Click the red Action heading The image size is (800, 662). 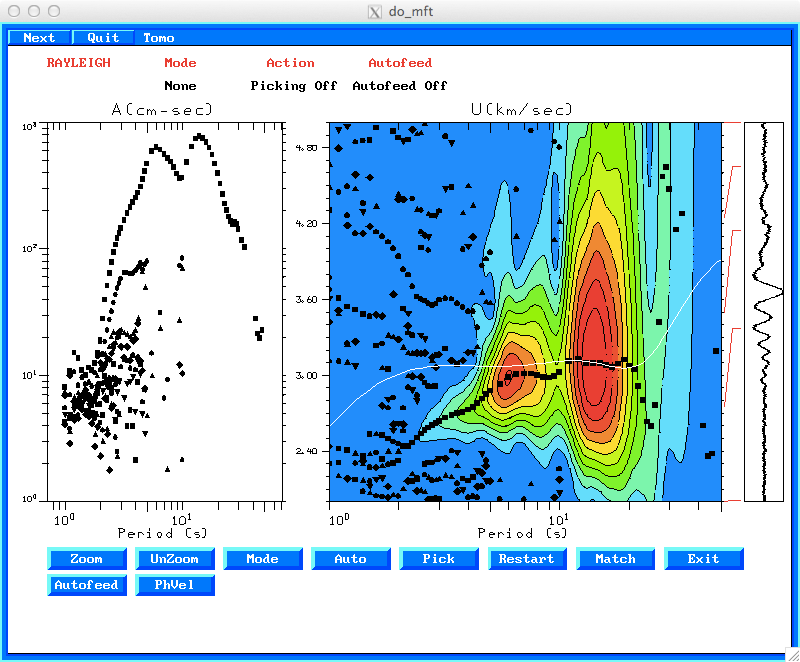point(290,63)
